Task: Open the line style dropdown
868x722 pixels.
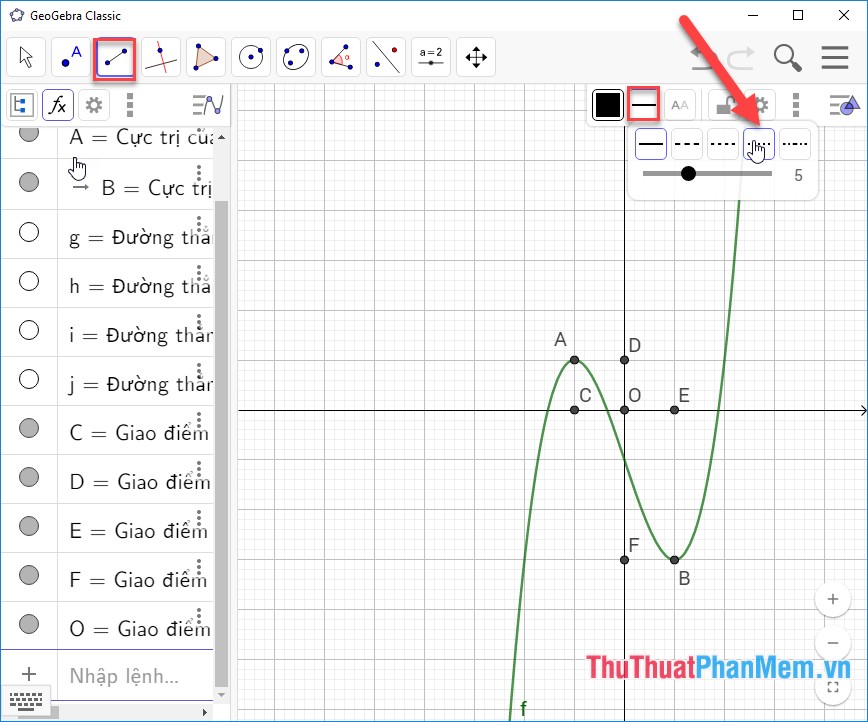Action: coord(642,104)
